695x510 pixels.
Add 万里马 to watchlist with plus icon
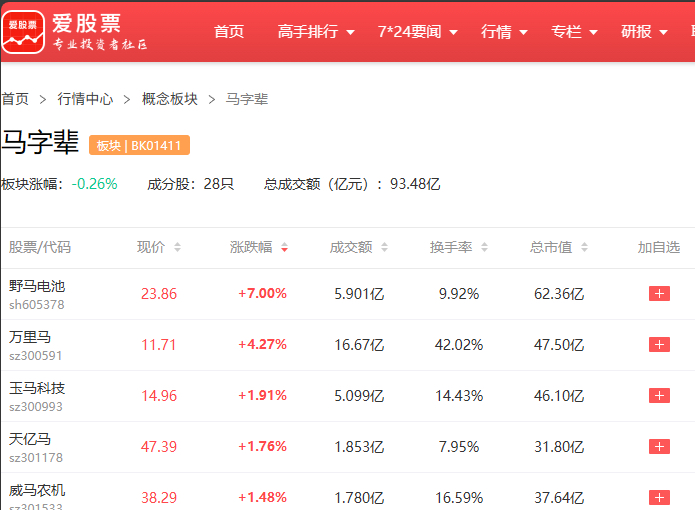pyautogui.click(x=659, y=344)
